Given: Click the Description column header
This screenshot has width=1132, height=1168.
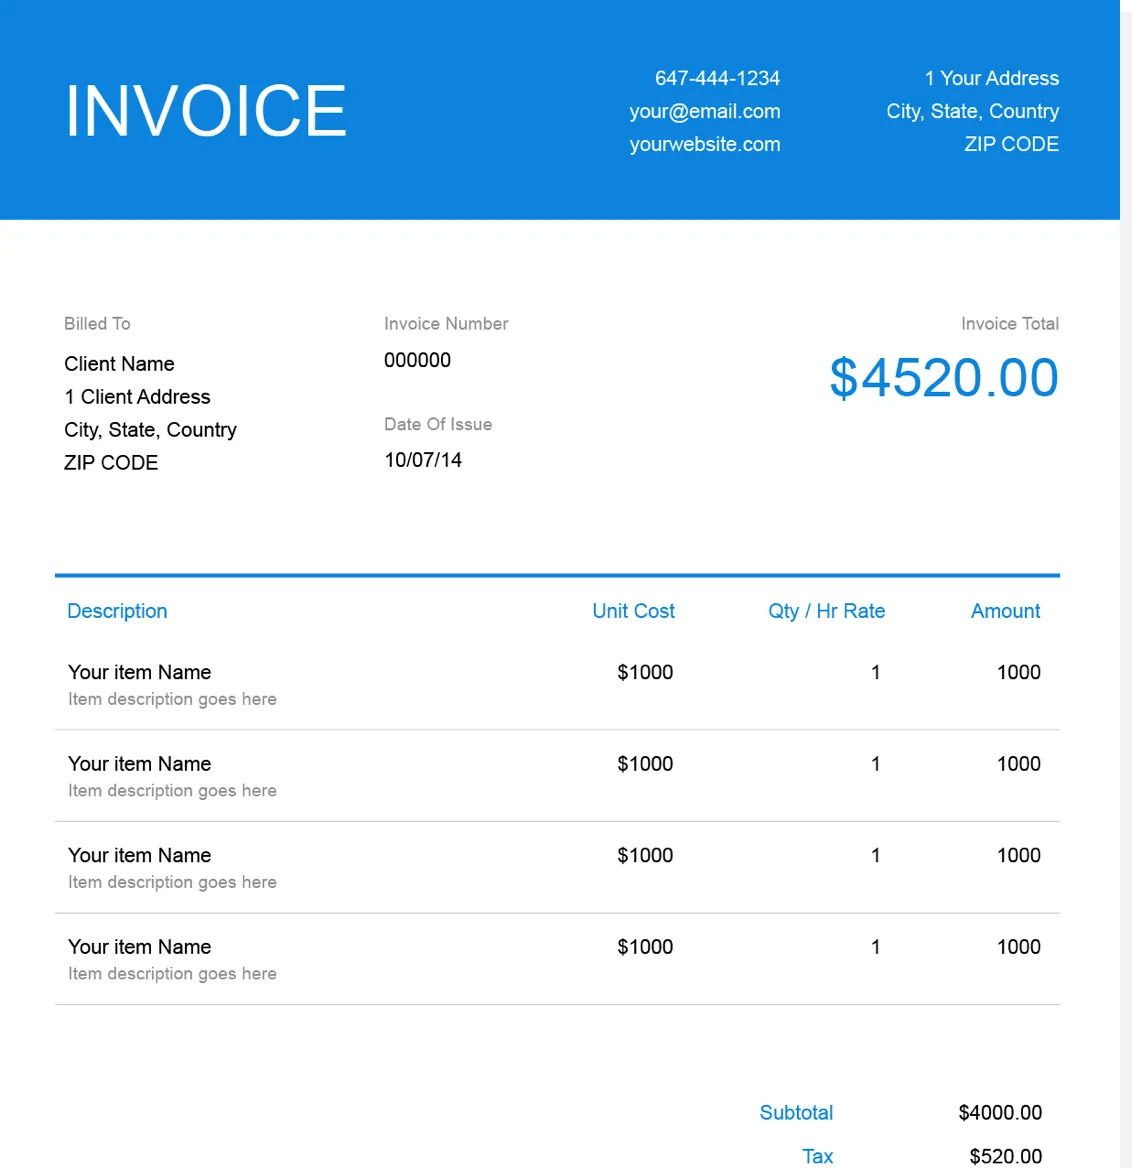Looking at the screenshot, I should [x=117, y=611].
